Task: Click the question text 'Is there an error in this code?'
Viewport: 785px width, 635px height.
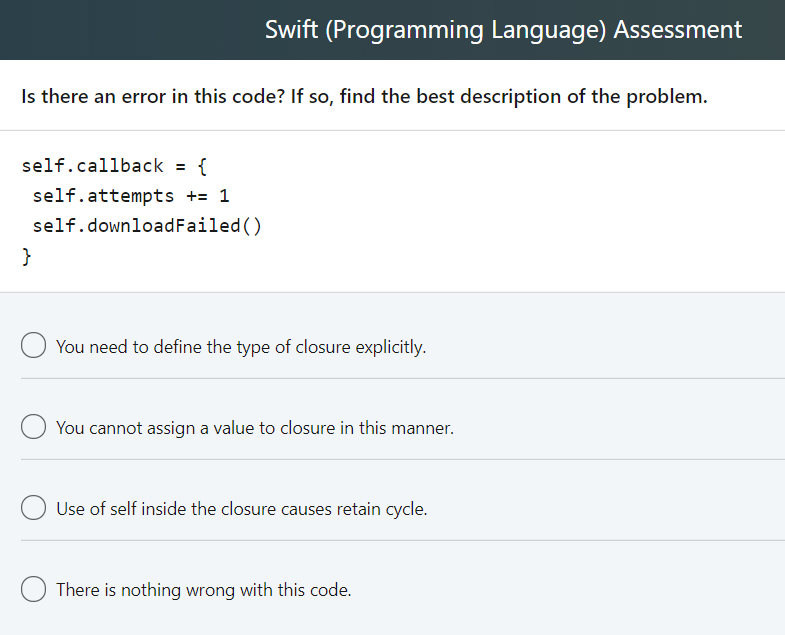Action: [153, 96]
